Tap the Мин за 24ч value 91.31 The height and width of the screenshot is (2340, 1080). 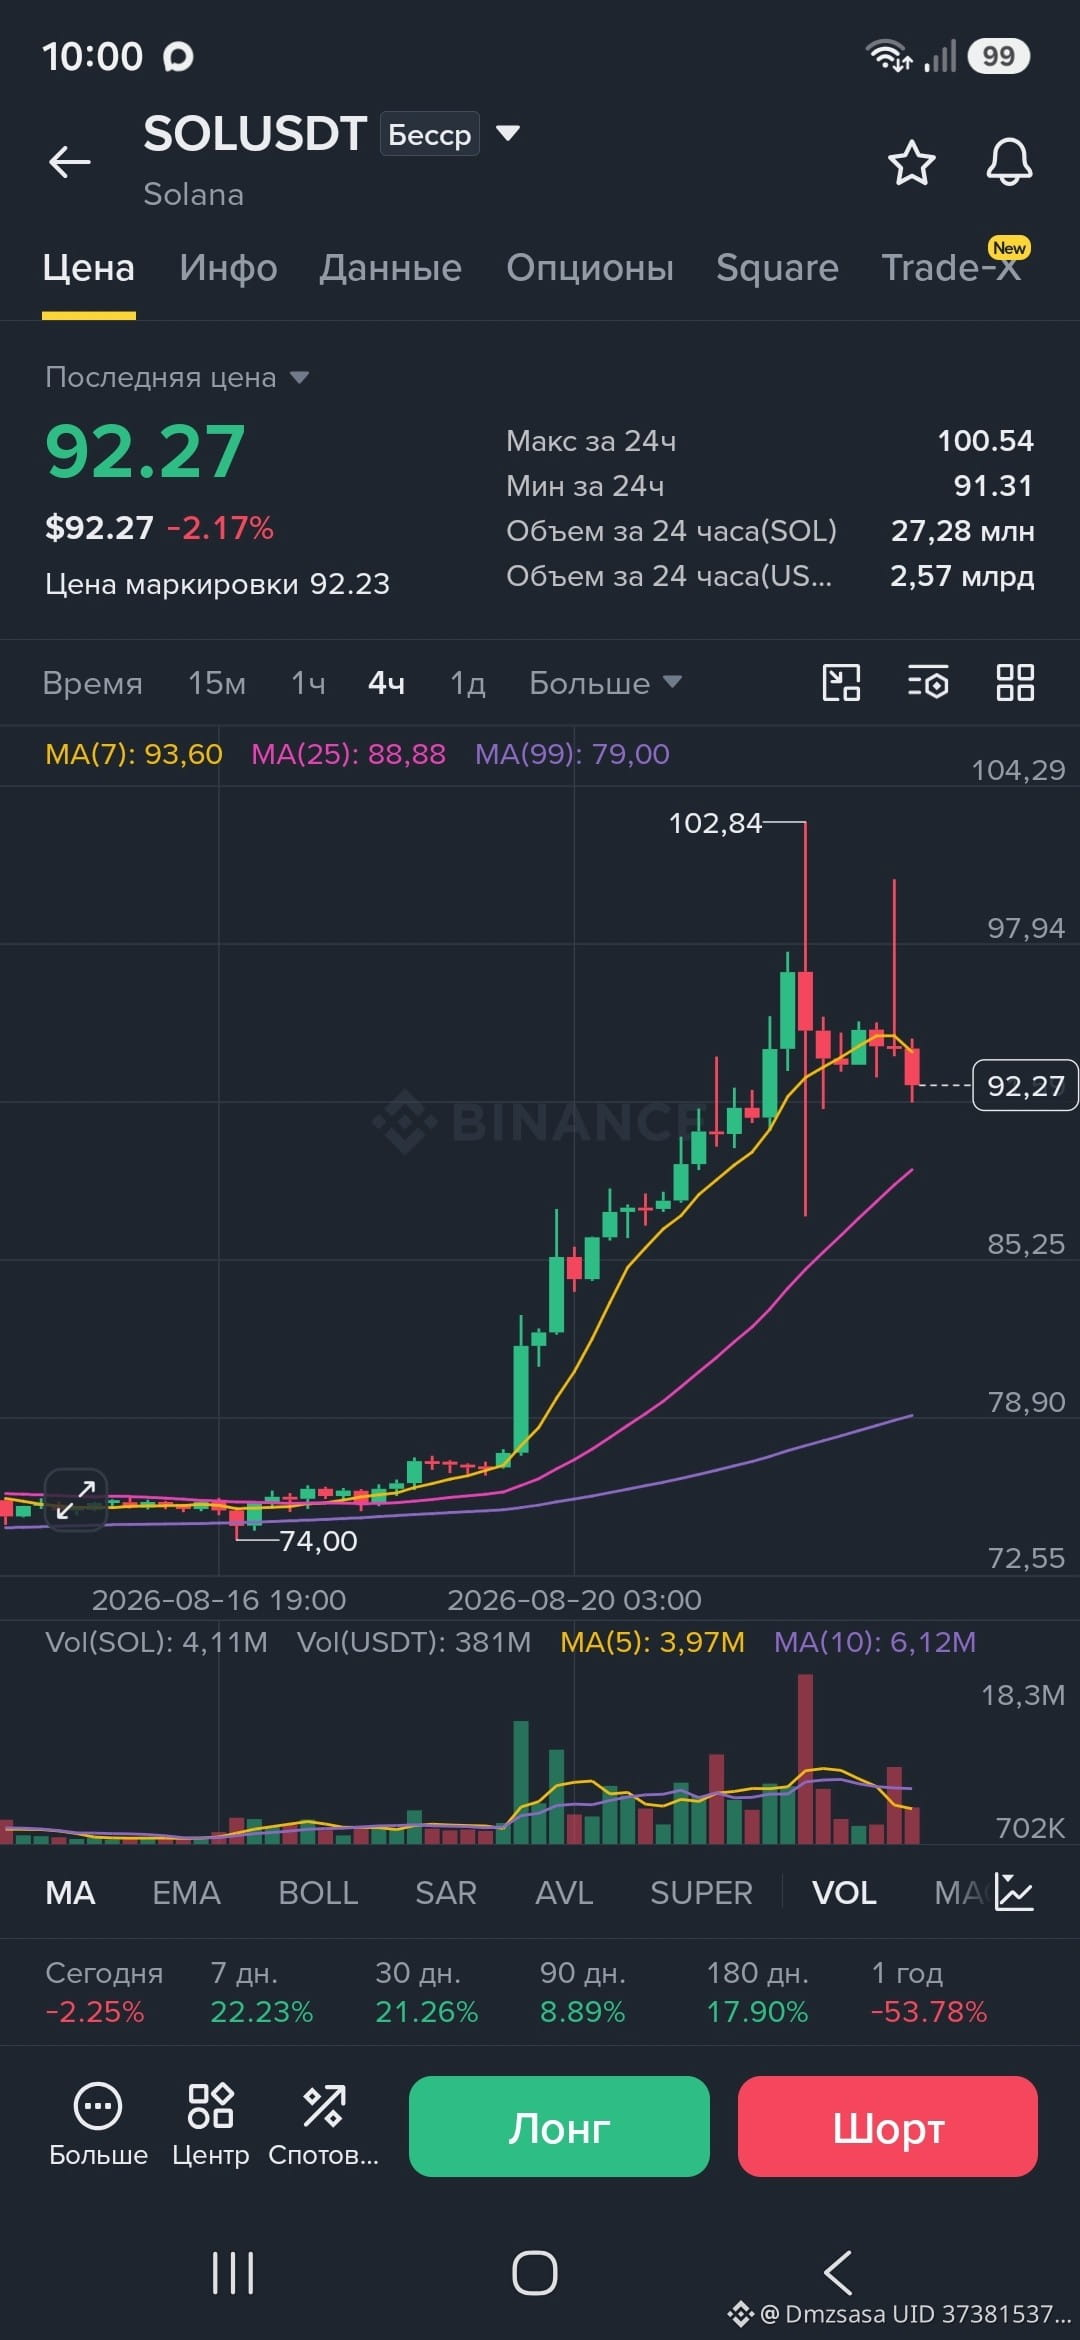tap(992, 485)
